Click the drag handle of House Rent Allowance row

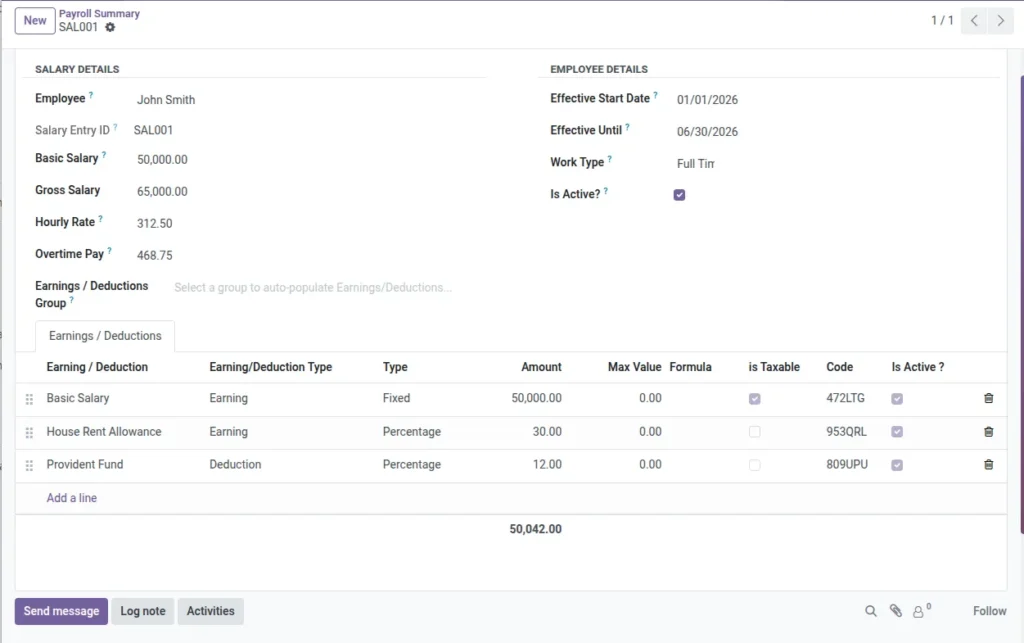29,433
